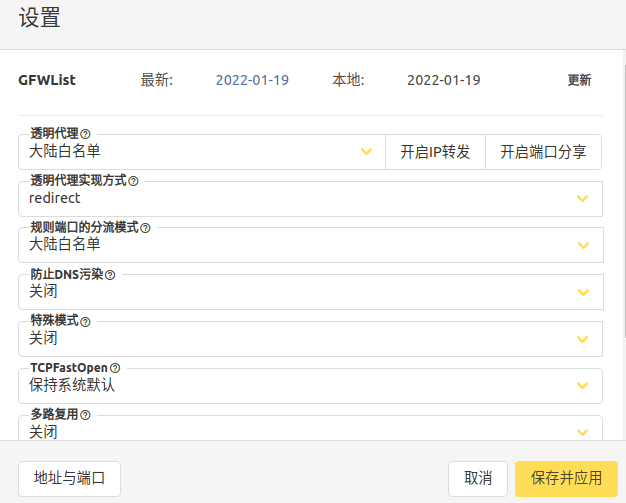The image size is (626, 503).
Task: Click 更新 to update GFWList
Action: click(x=579, y=80)
